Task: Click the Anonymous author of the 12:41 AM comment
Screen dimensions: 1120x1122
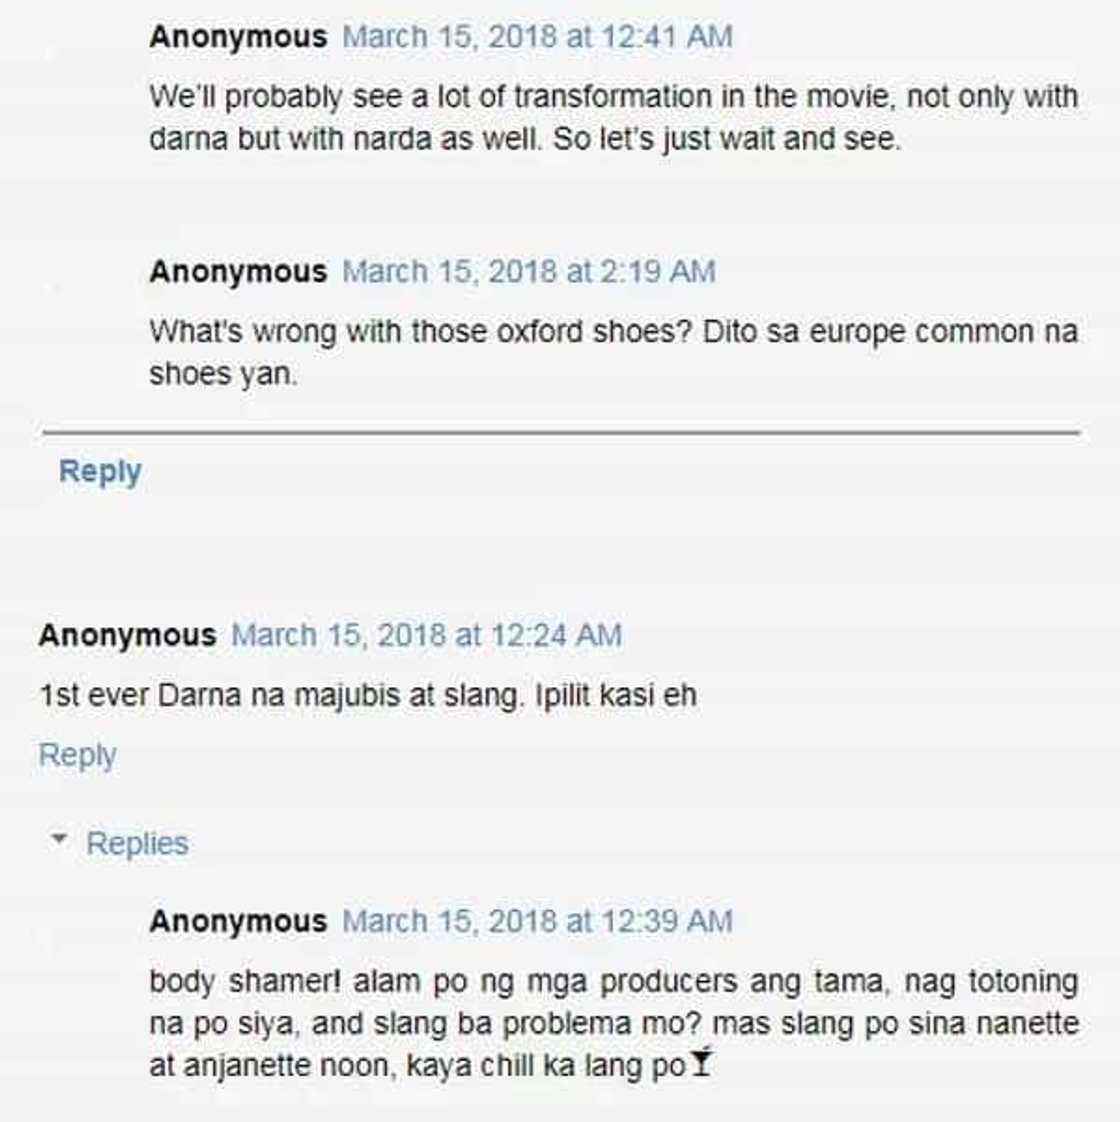Action: tap(238, 37)
